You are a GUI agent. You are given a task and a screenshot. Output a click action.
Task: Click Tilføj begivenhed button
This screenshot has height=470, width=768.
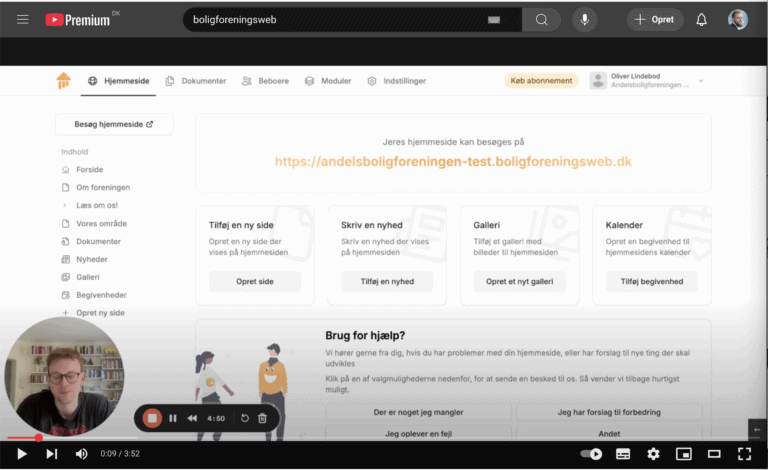(651, 282)
